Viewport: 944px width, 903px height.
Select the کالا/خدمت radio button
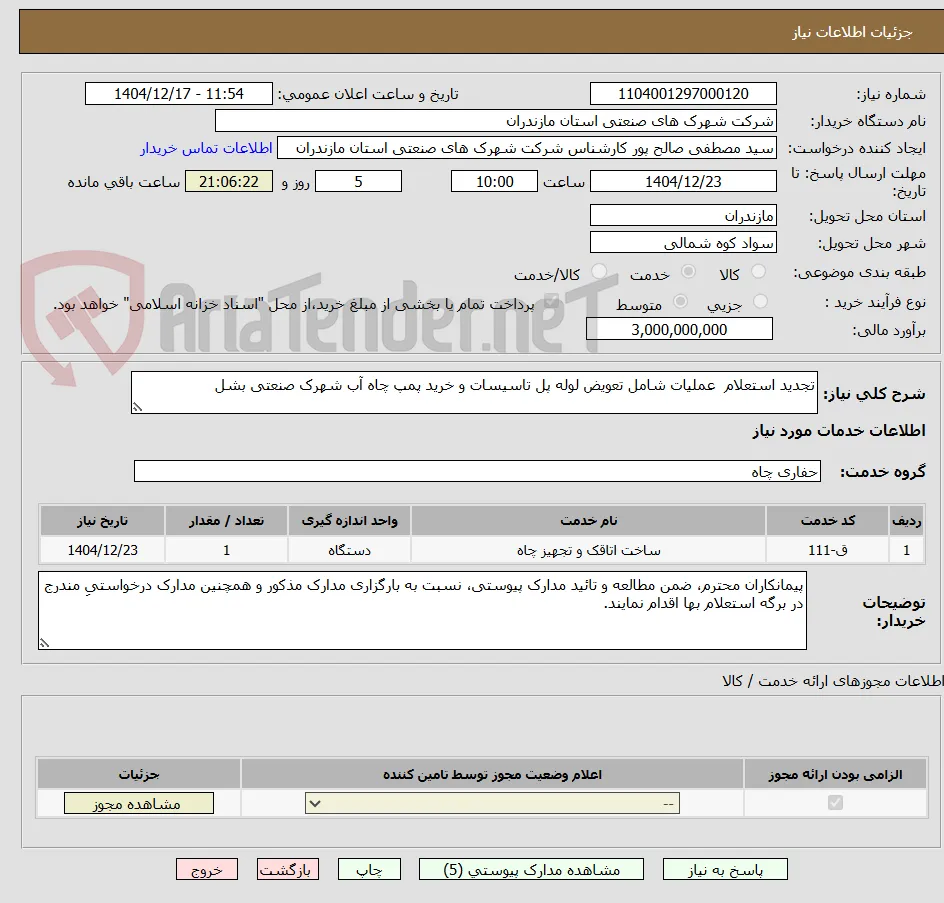pyautogui.click(x=599, y=272)
